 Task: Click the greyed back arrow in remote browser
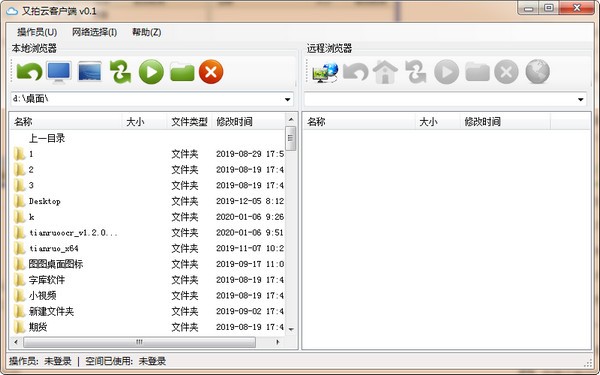[355, 72]
